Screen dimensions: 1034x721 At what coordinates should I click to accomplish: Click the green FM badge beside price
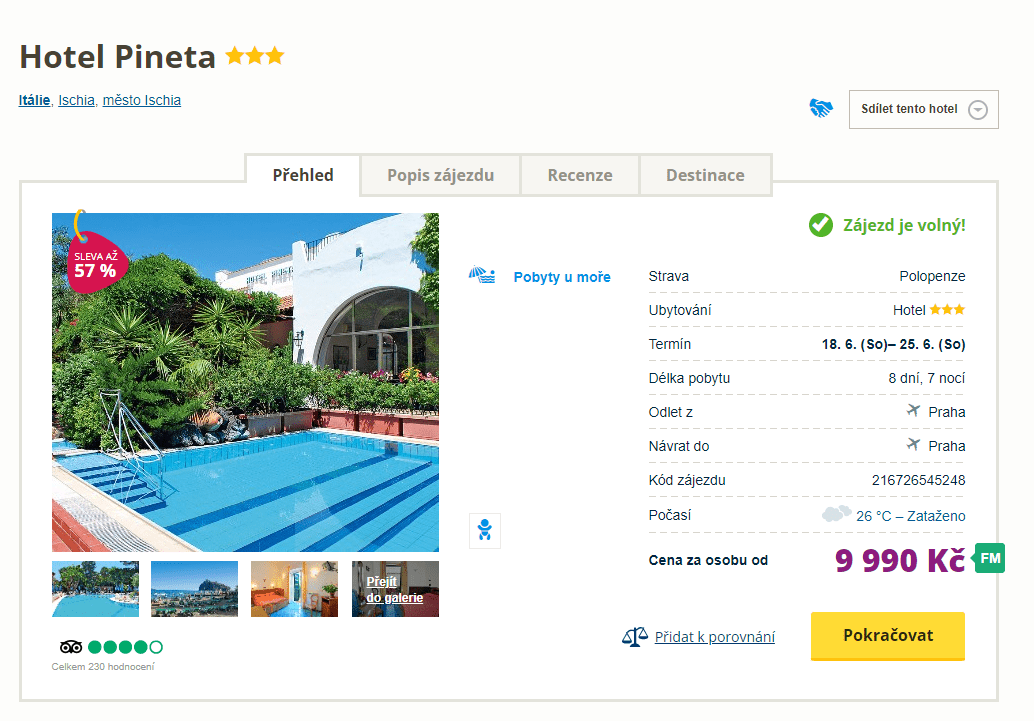(x=990, y=558)
